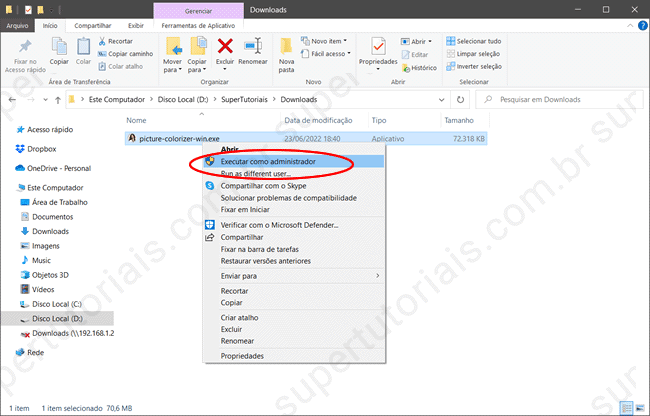Click the Colar clipboard icon
Image resolution: width=650 pixels, height=416 pixels.
[x=84, y=46]
